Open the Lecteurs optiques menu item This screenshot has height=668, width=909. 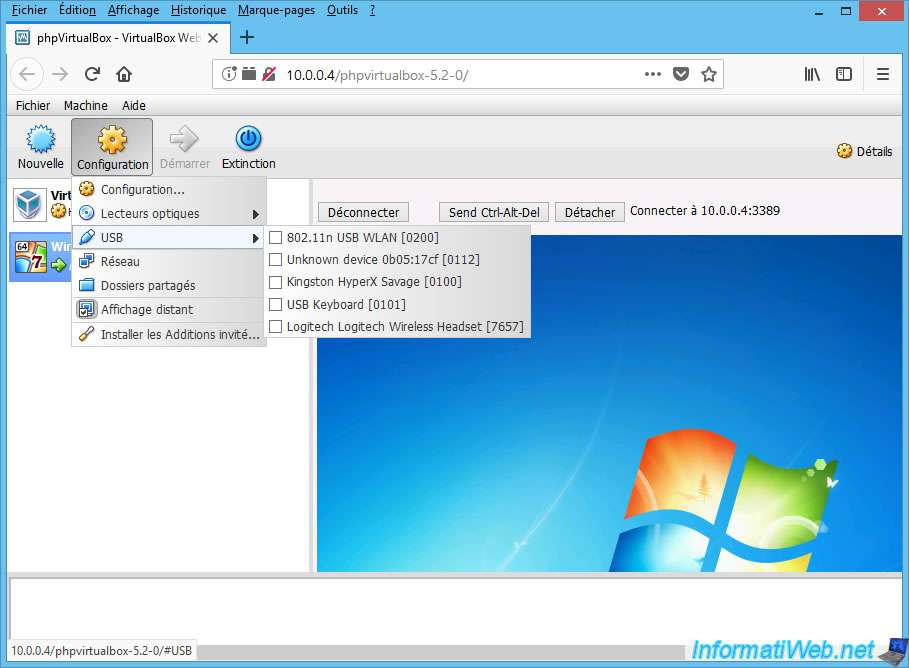(x=169, y=213)
